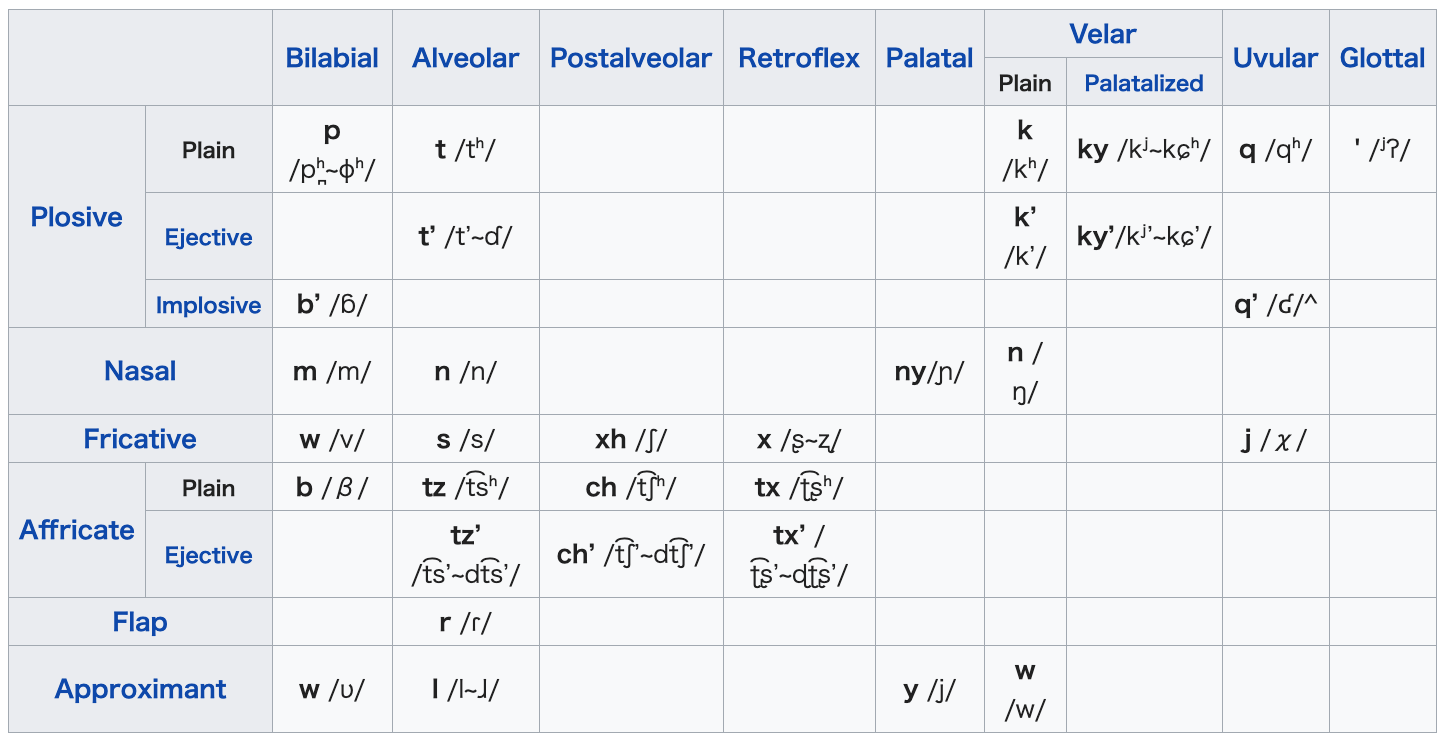The height and width of the screenshot is (739, 1444).
Task: Open the Alveolar column header link
Action: [465, 58]
